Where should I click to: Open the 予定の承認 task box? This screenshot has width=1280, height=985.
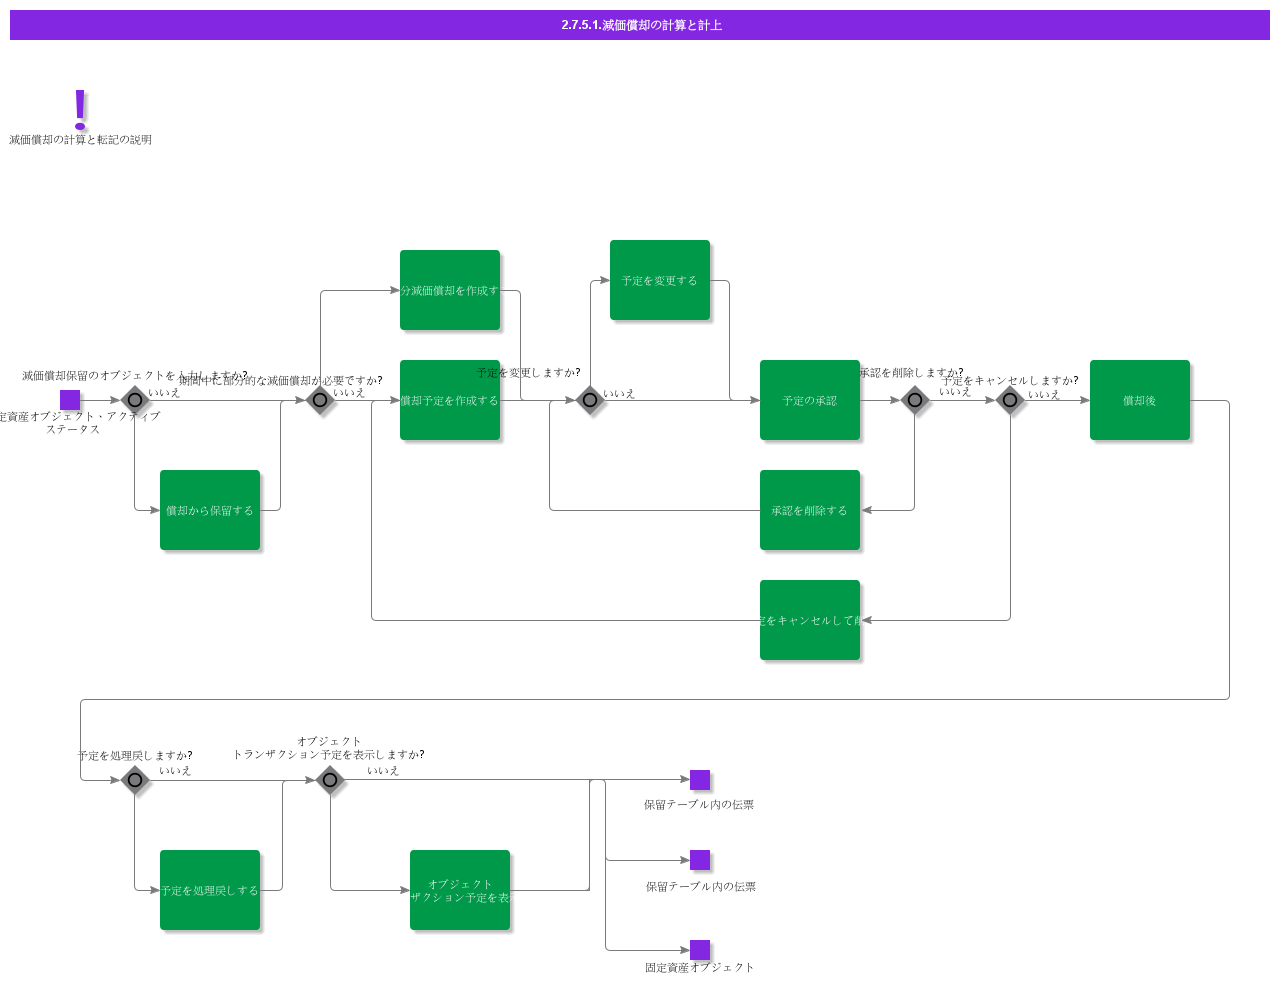pos(810,400)
